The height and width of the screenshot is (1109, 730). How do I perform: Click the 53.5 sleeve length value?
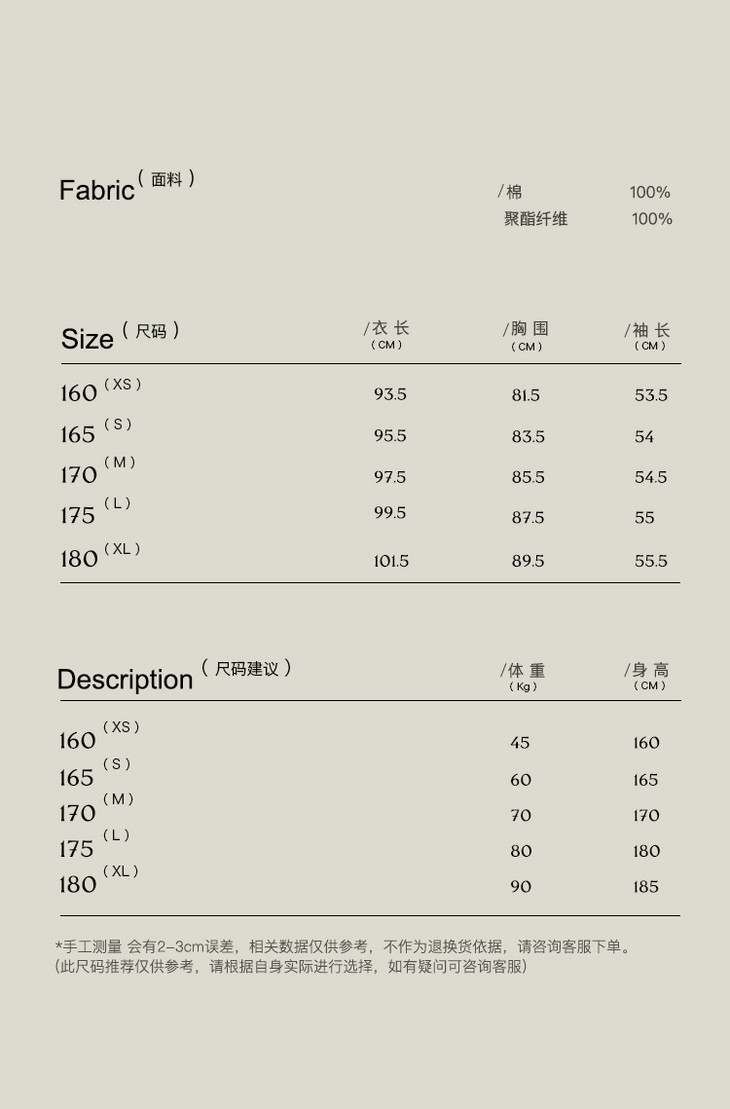tap(651, 395)
